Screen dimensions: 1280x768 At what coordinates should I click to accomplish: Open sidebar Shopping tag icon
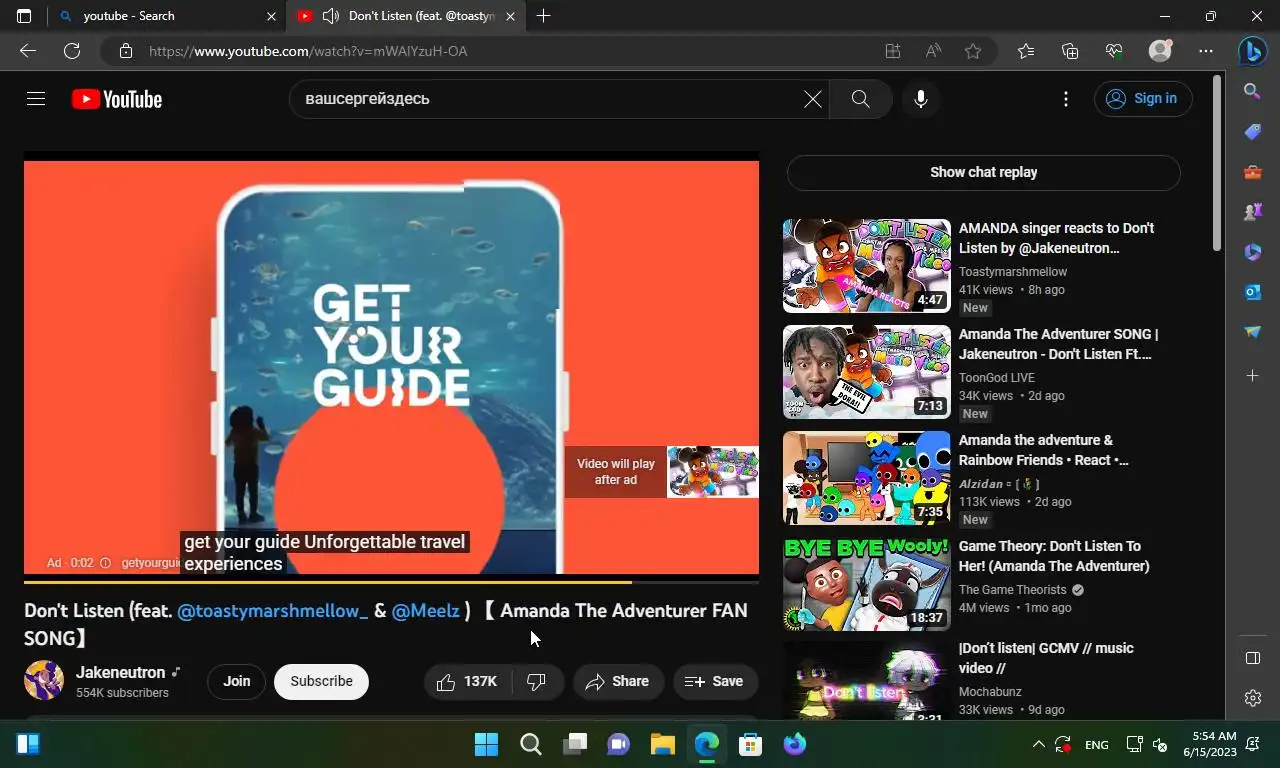1253,132
